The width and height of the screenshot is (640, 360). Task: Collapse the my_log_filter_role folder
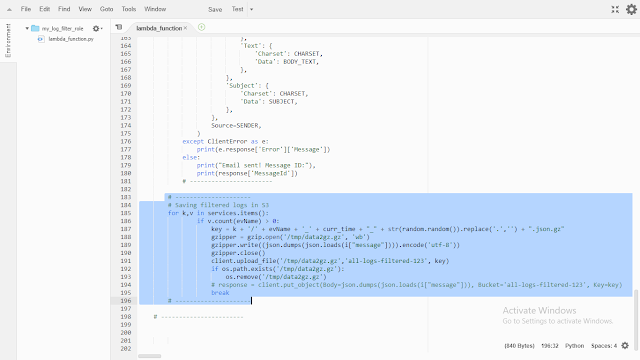click(x=27, y=28)
